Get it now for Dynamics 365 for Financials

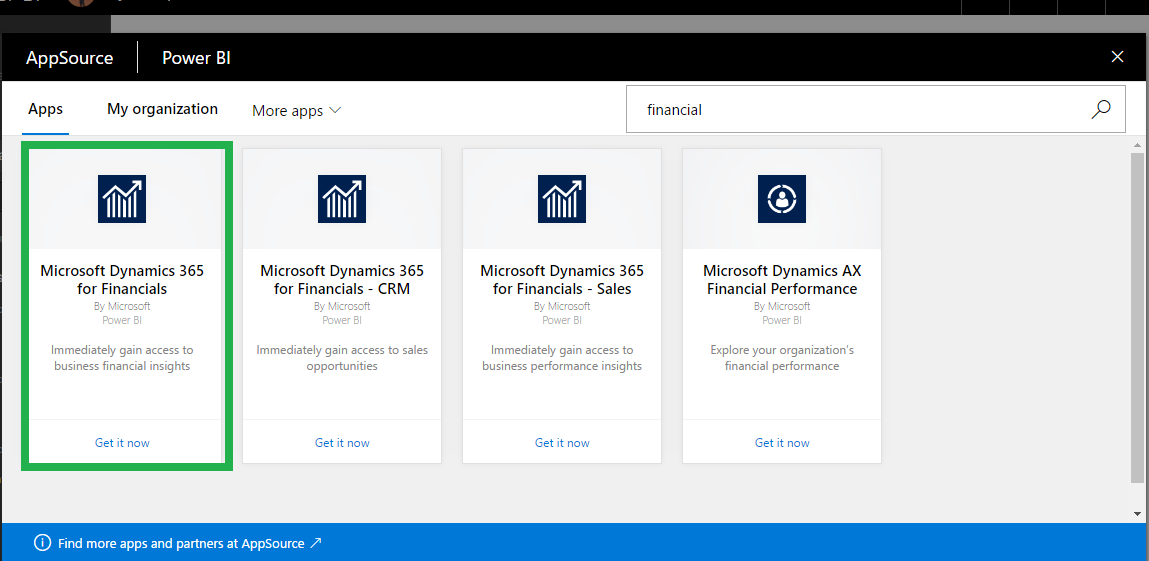(122, 442)
